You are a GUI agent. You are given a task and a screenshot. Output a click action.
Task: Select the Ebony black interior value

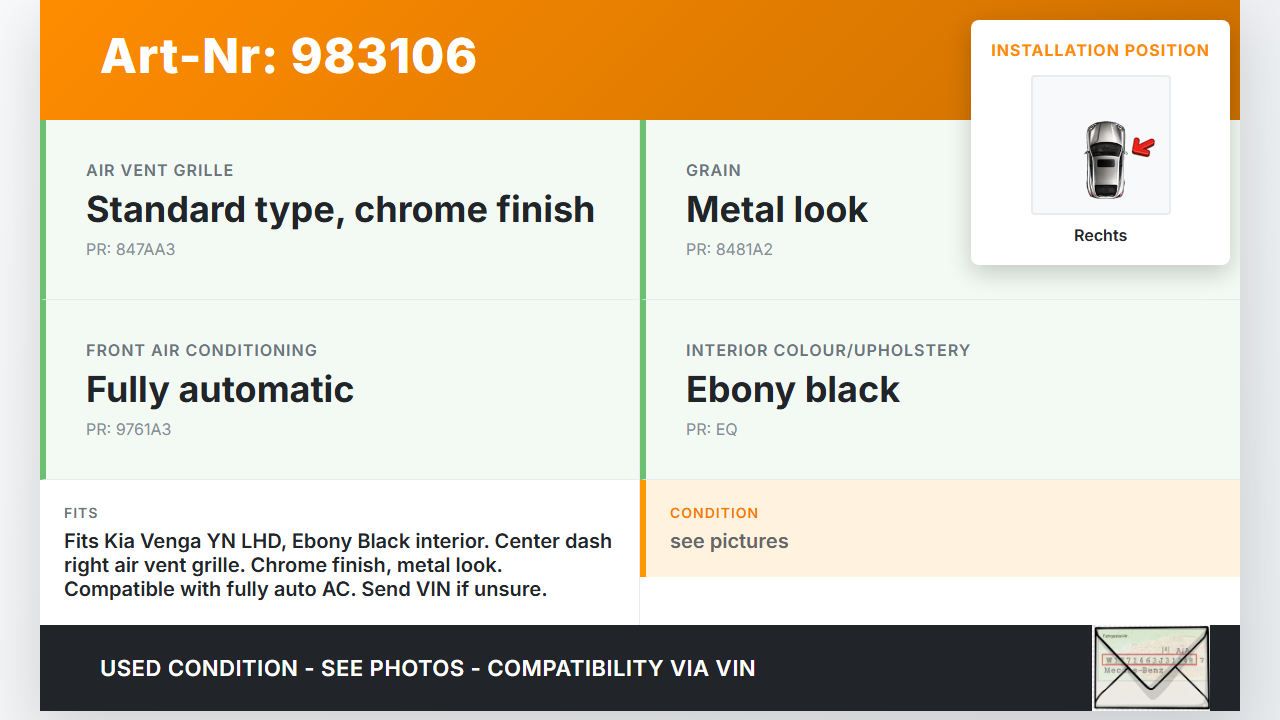(x=793, y=390)
